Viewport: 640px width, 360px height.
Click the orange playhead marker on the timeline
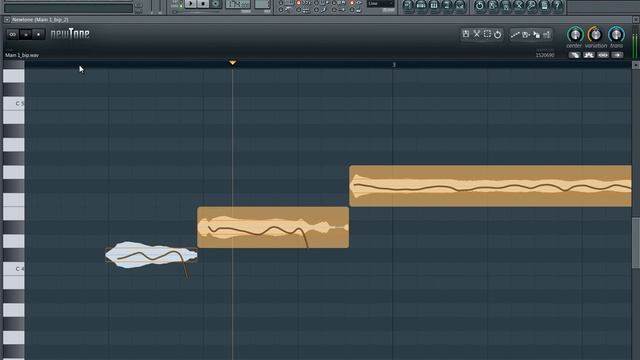click(232, 62)
